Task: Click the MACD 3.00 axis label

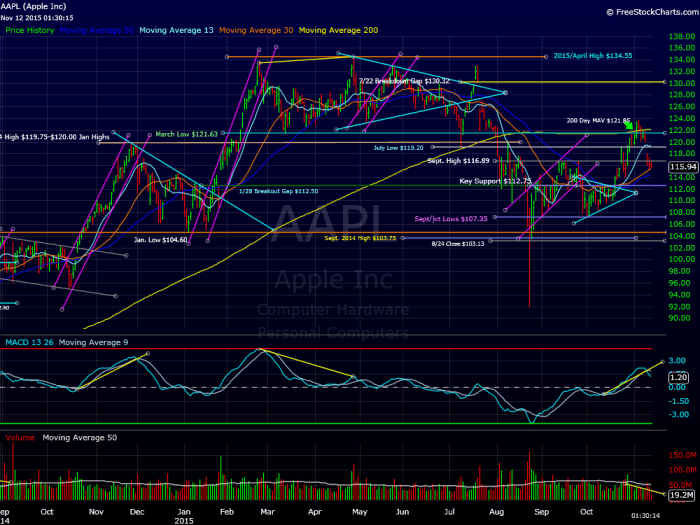Action: [677, 361]
